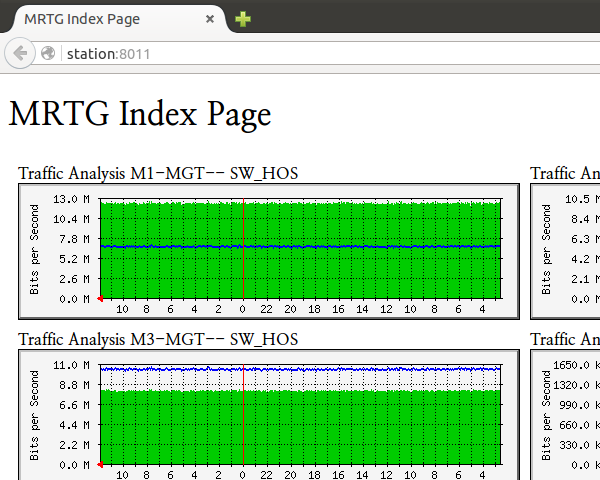This screenshot has width=600, height=480.
Task: Click the globe site identity icon
Action: click(x=47, y=53)
